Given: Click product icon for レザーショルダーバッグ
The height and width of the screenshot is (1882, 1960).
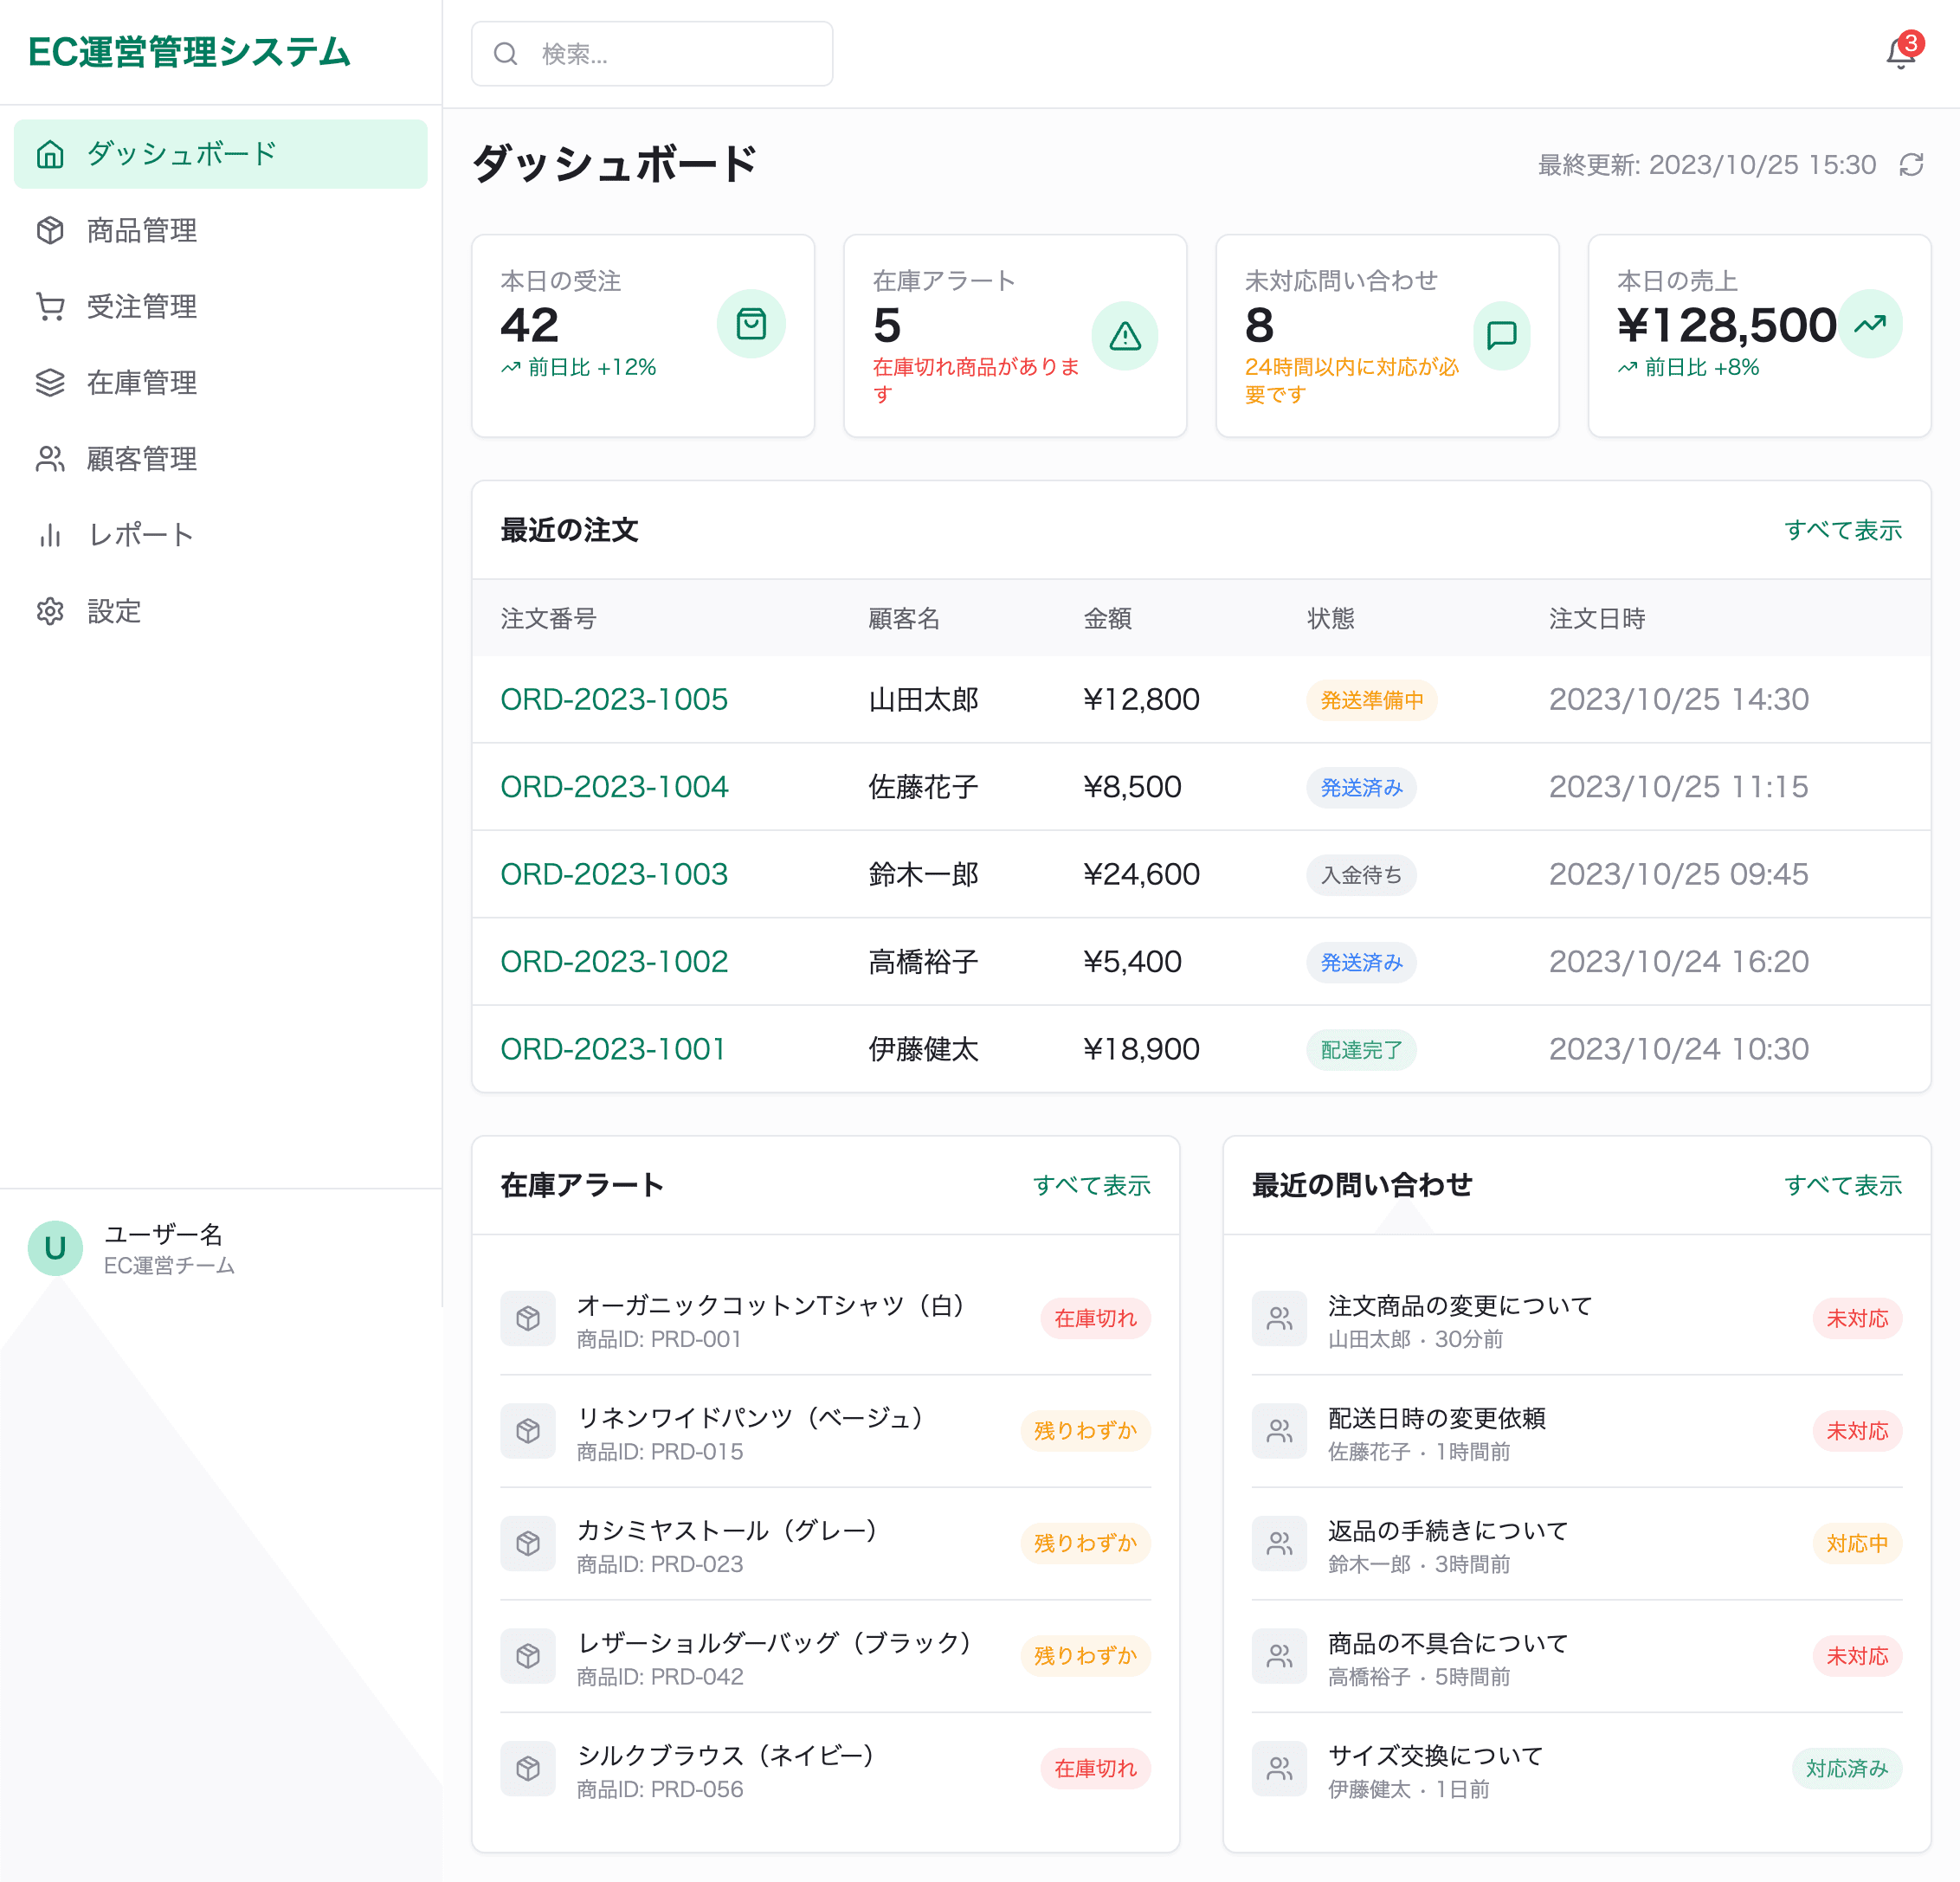Looking at the screenshot, I should (528, 1656).
